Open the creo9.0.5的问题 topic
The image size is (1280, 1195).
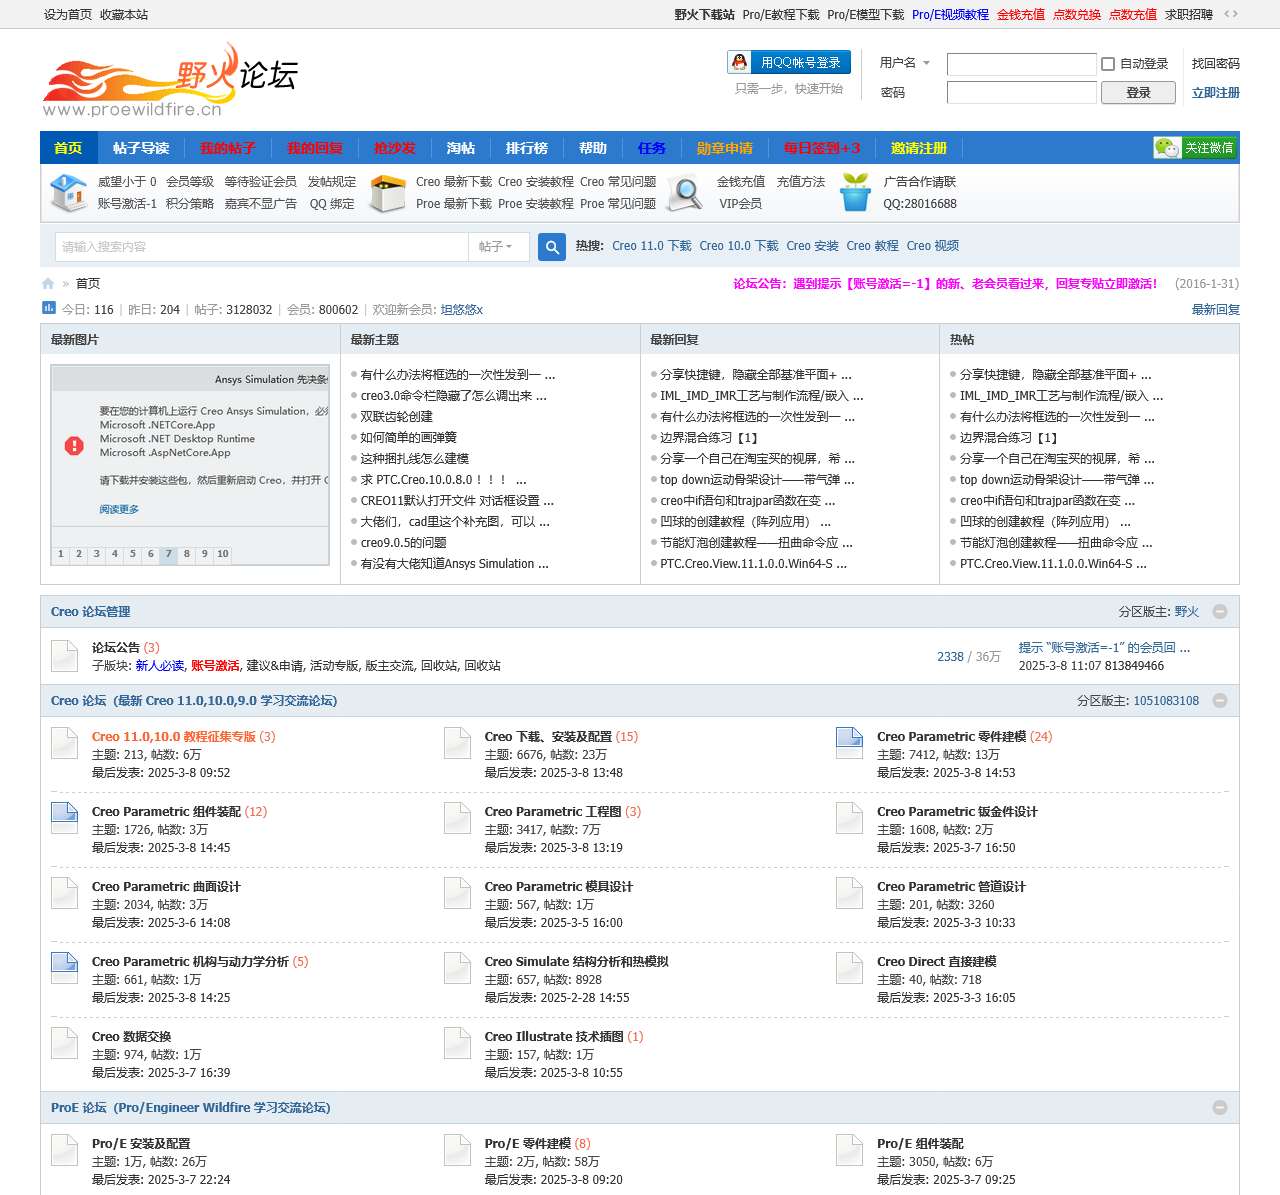[404, 543]
